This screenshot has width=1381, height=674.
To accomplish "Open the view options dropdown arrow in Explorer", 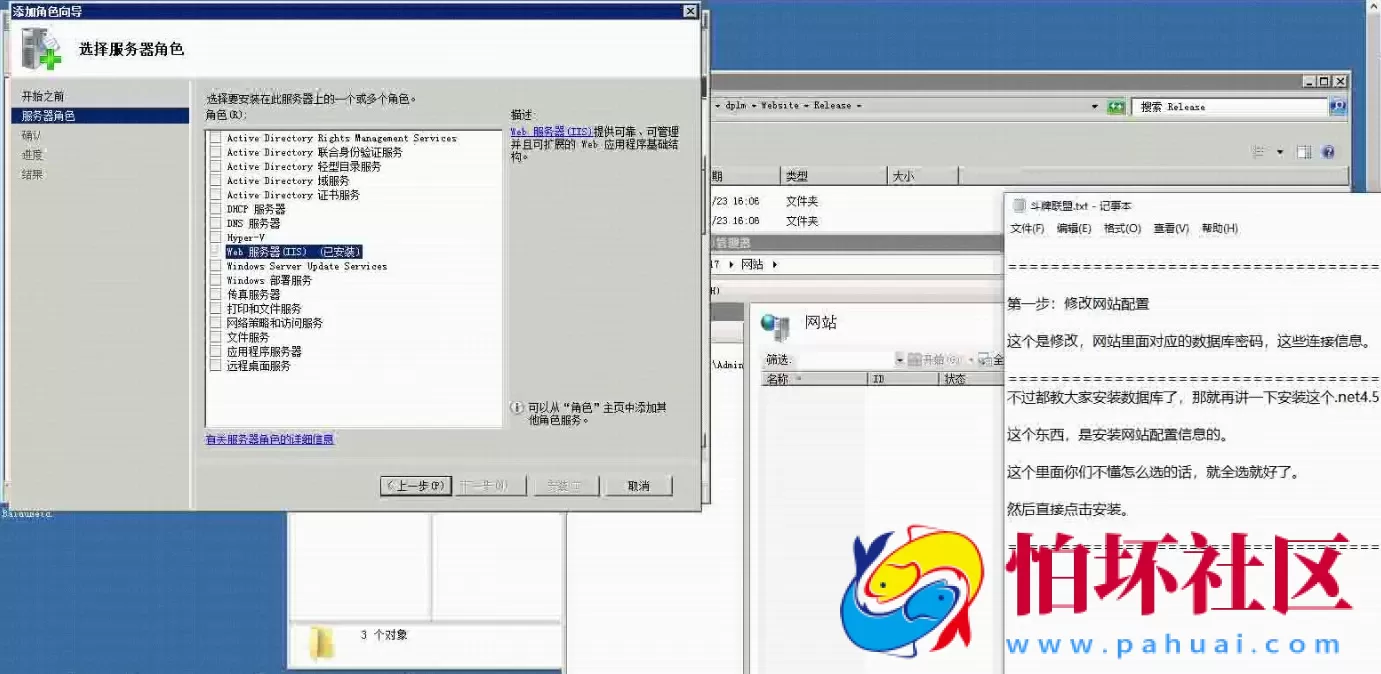I will point(1280,153).
